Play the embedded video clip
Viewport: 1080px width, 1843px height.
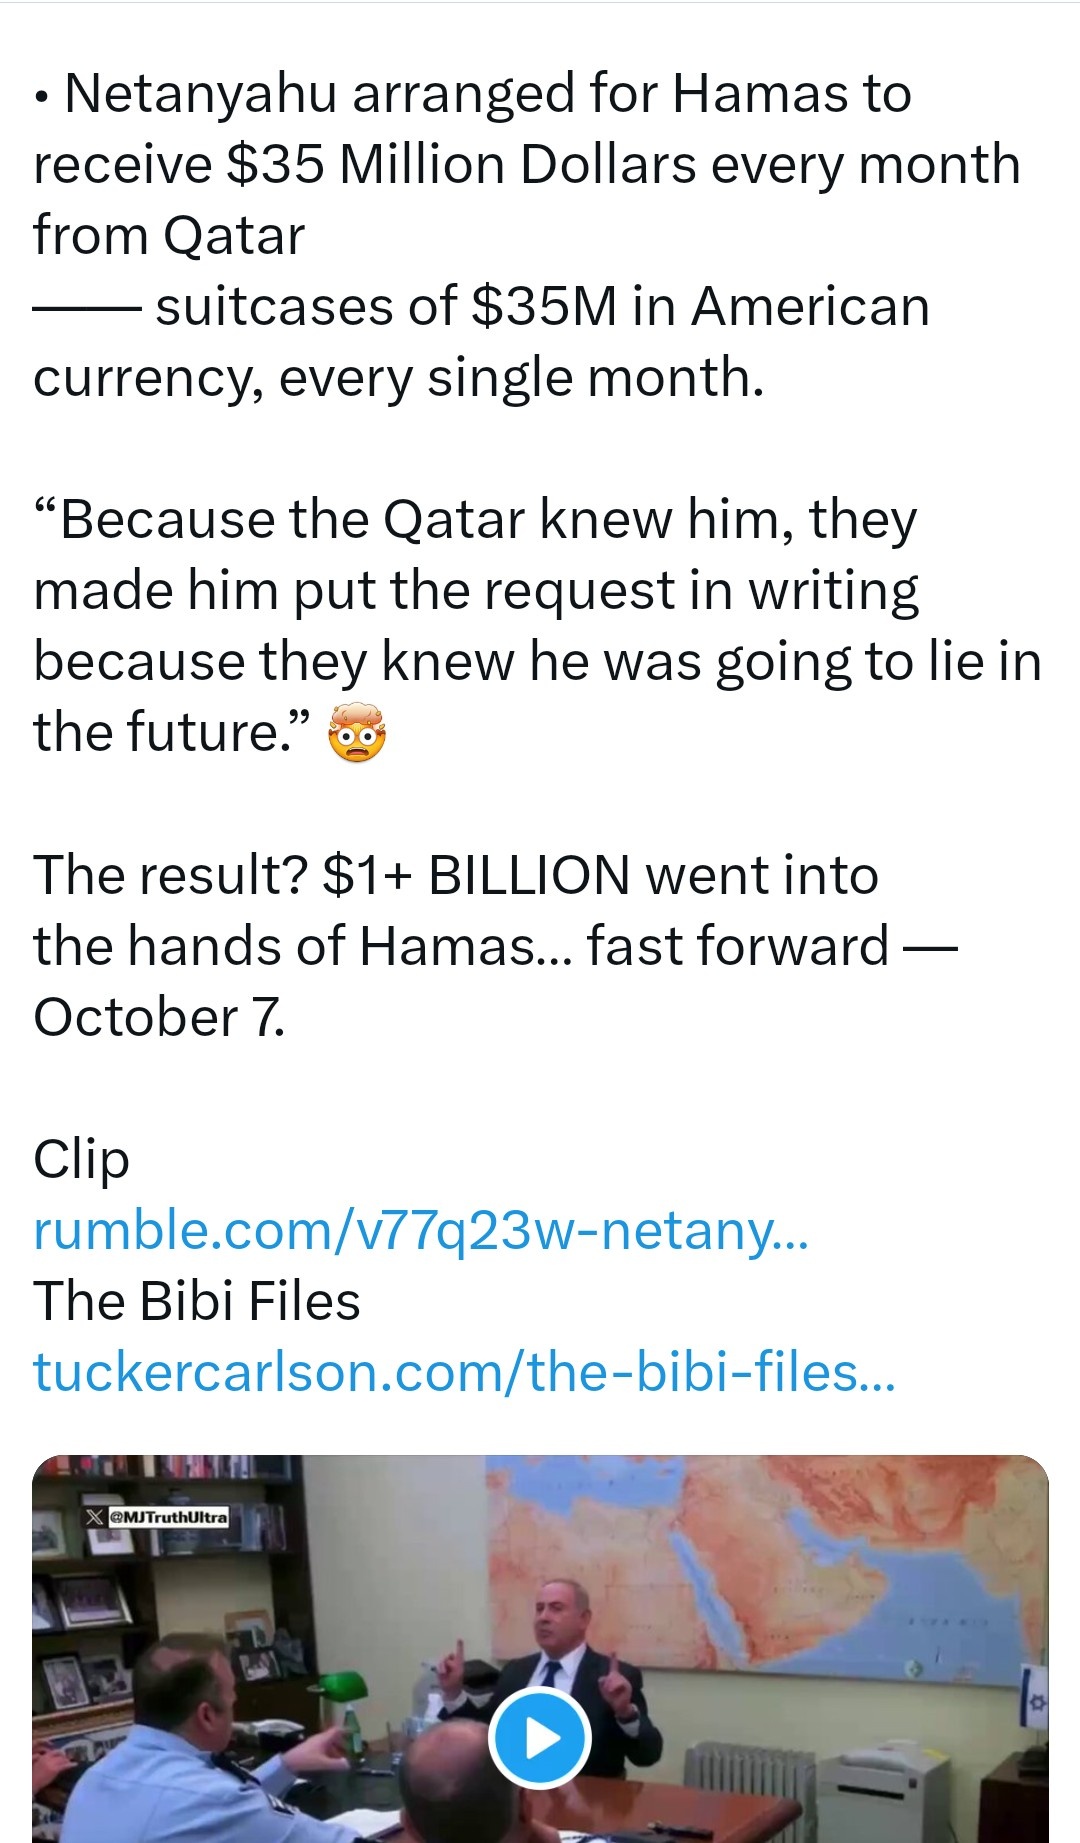[x=540, y=1737]
